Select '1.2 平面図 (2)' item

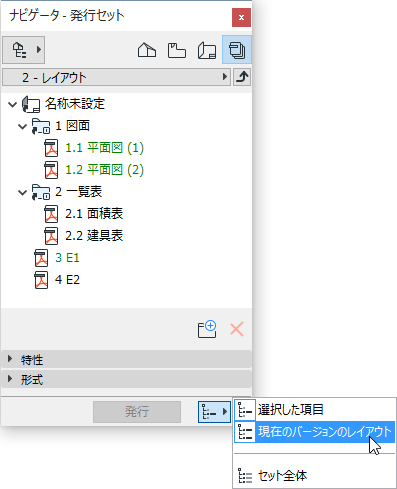(x=105, y=170)
